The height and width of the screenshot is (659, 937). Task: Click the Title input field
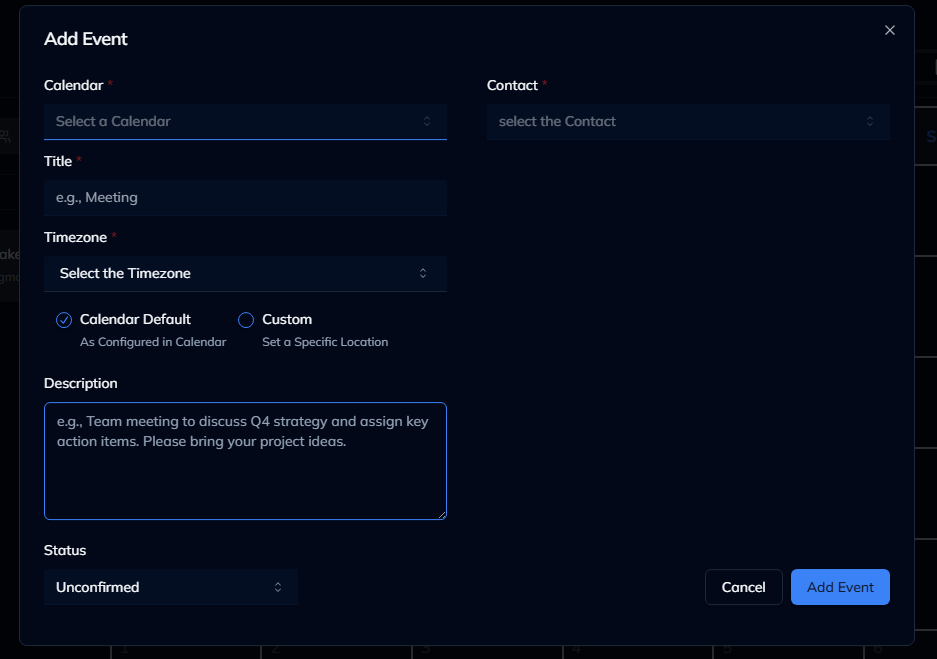[245, 197]
